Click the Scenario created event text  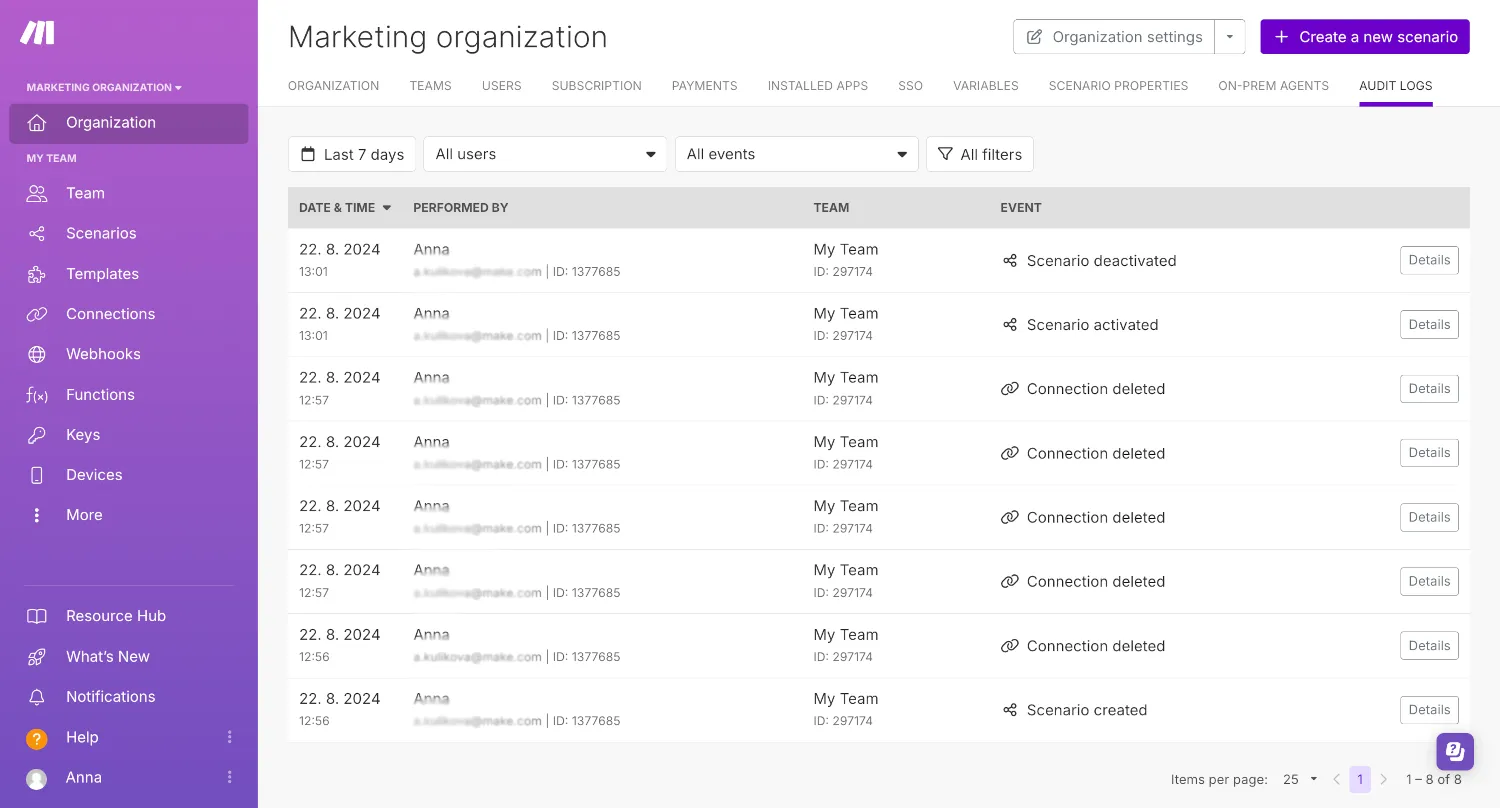(x=1087, y=710)
